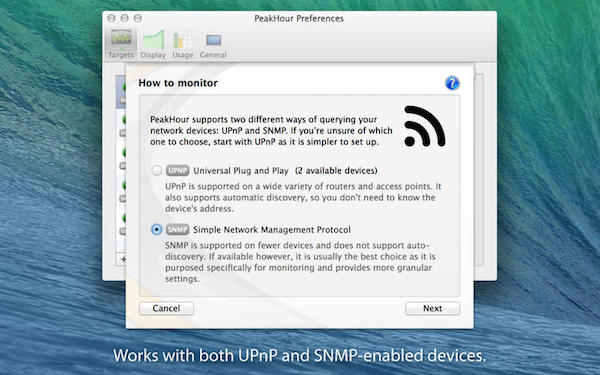600x375 pixels.
Task: Click Next to continue setup
Action: pos(432,308)
